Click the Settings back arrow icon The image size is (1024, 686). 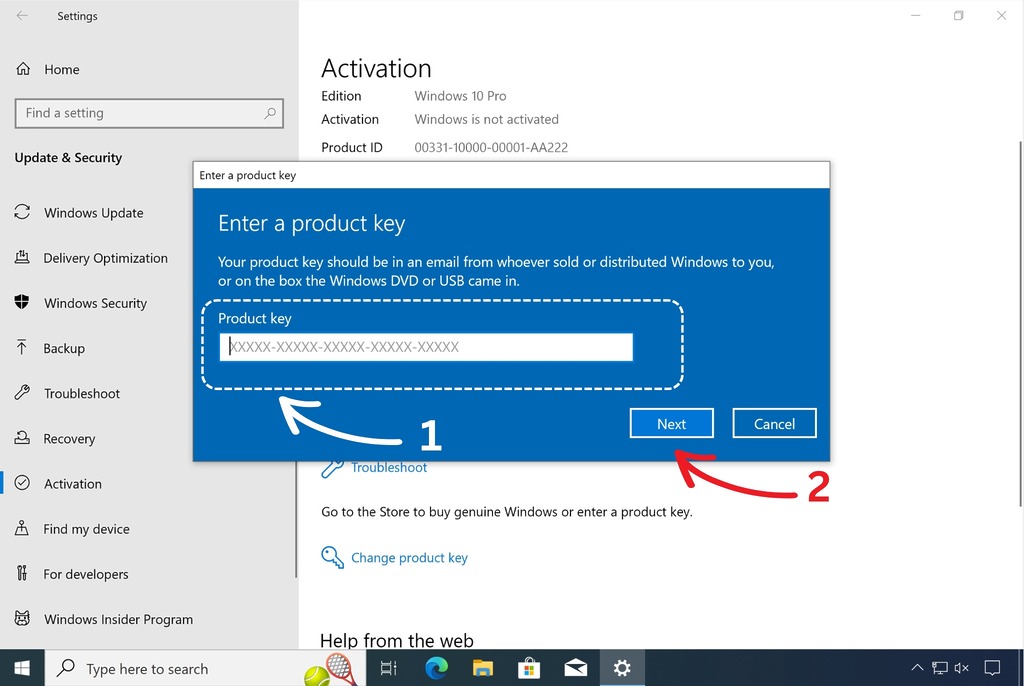22,16
